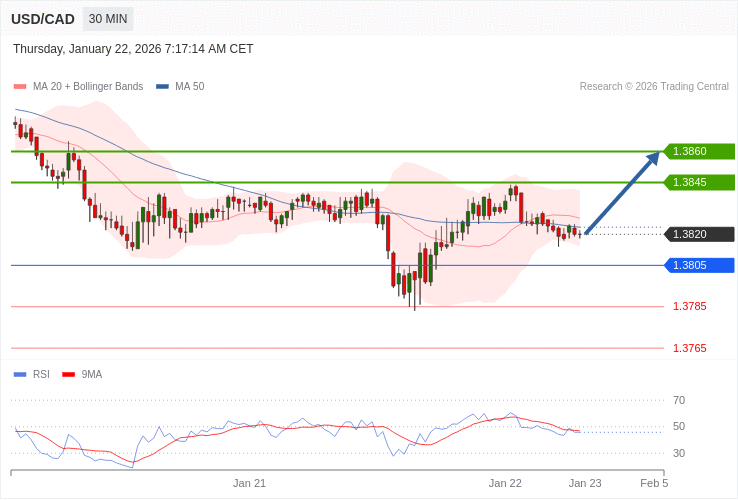Screen dimensions: 738x500
Task: Click the red 1.3765 support label
Action: point(689,348)
